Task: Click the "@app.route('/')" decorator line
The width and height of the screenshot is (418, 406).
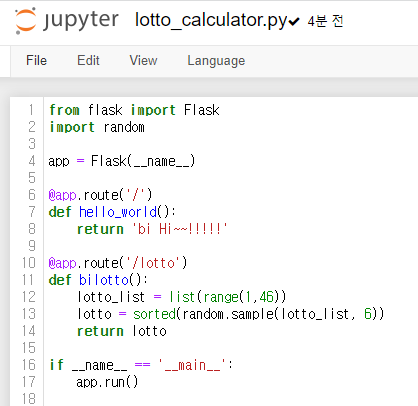Action: coord(101,195)
